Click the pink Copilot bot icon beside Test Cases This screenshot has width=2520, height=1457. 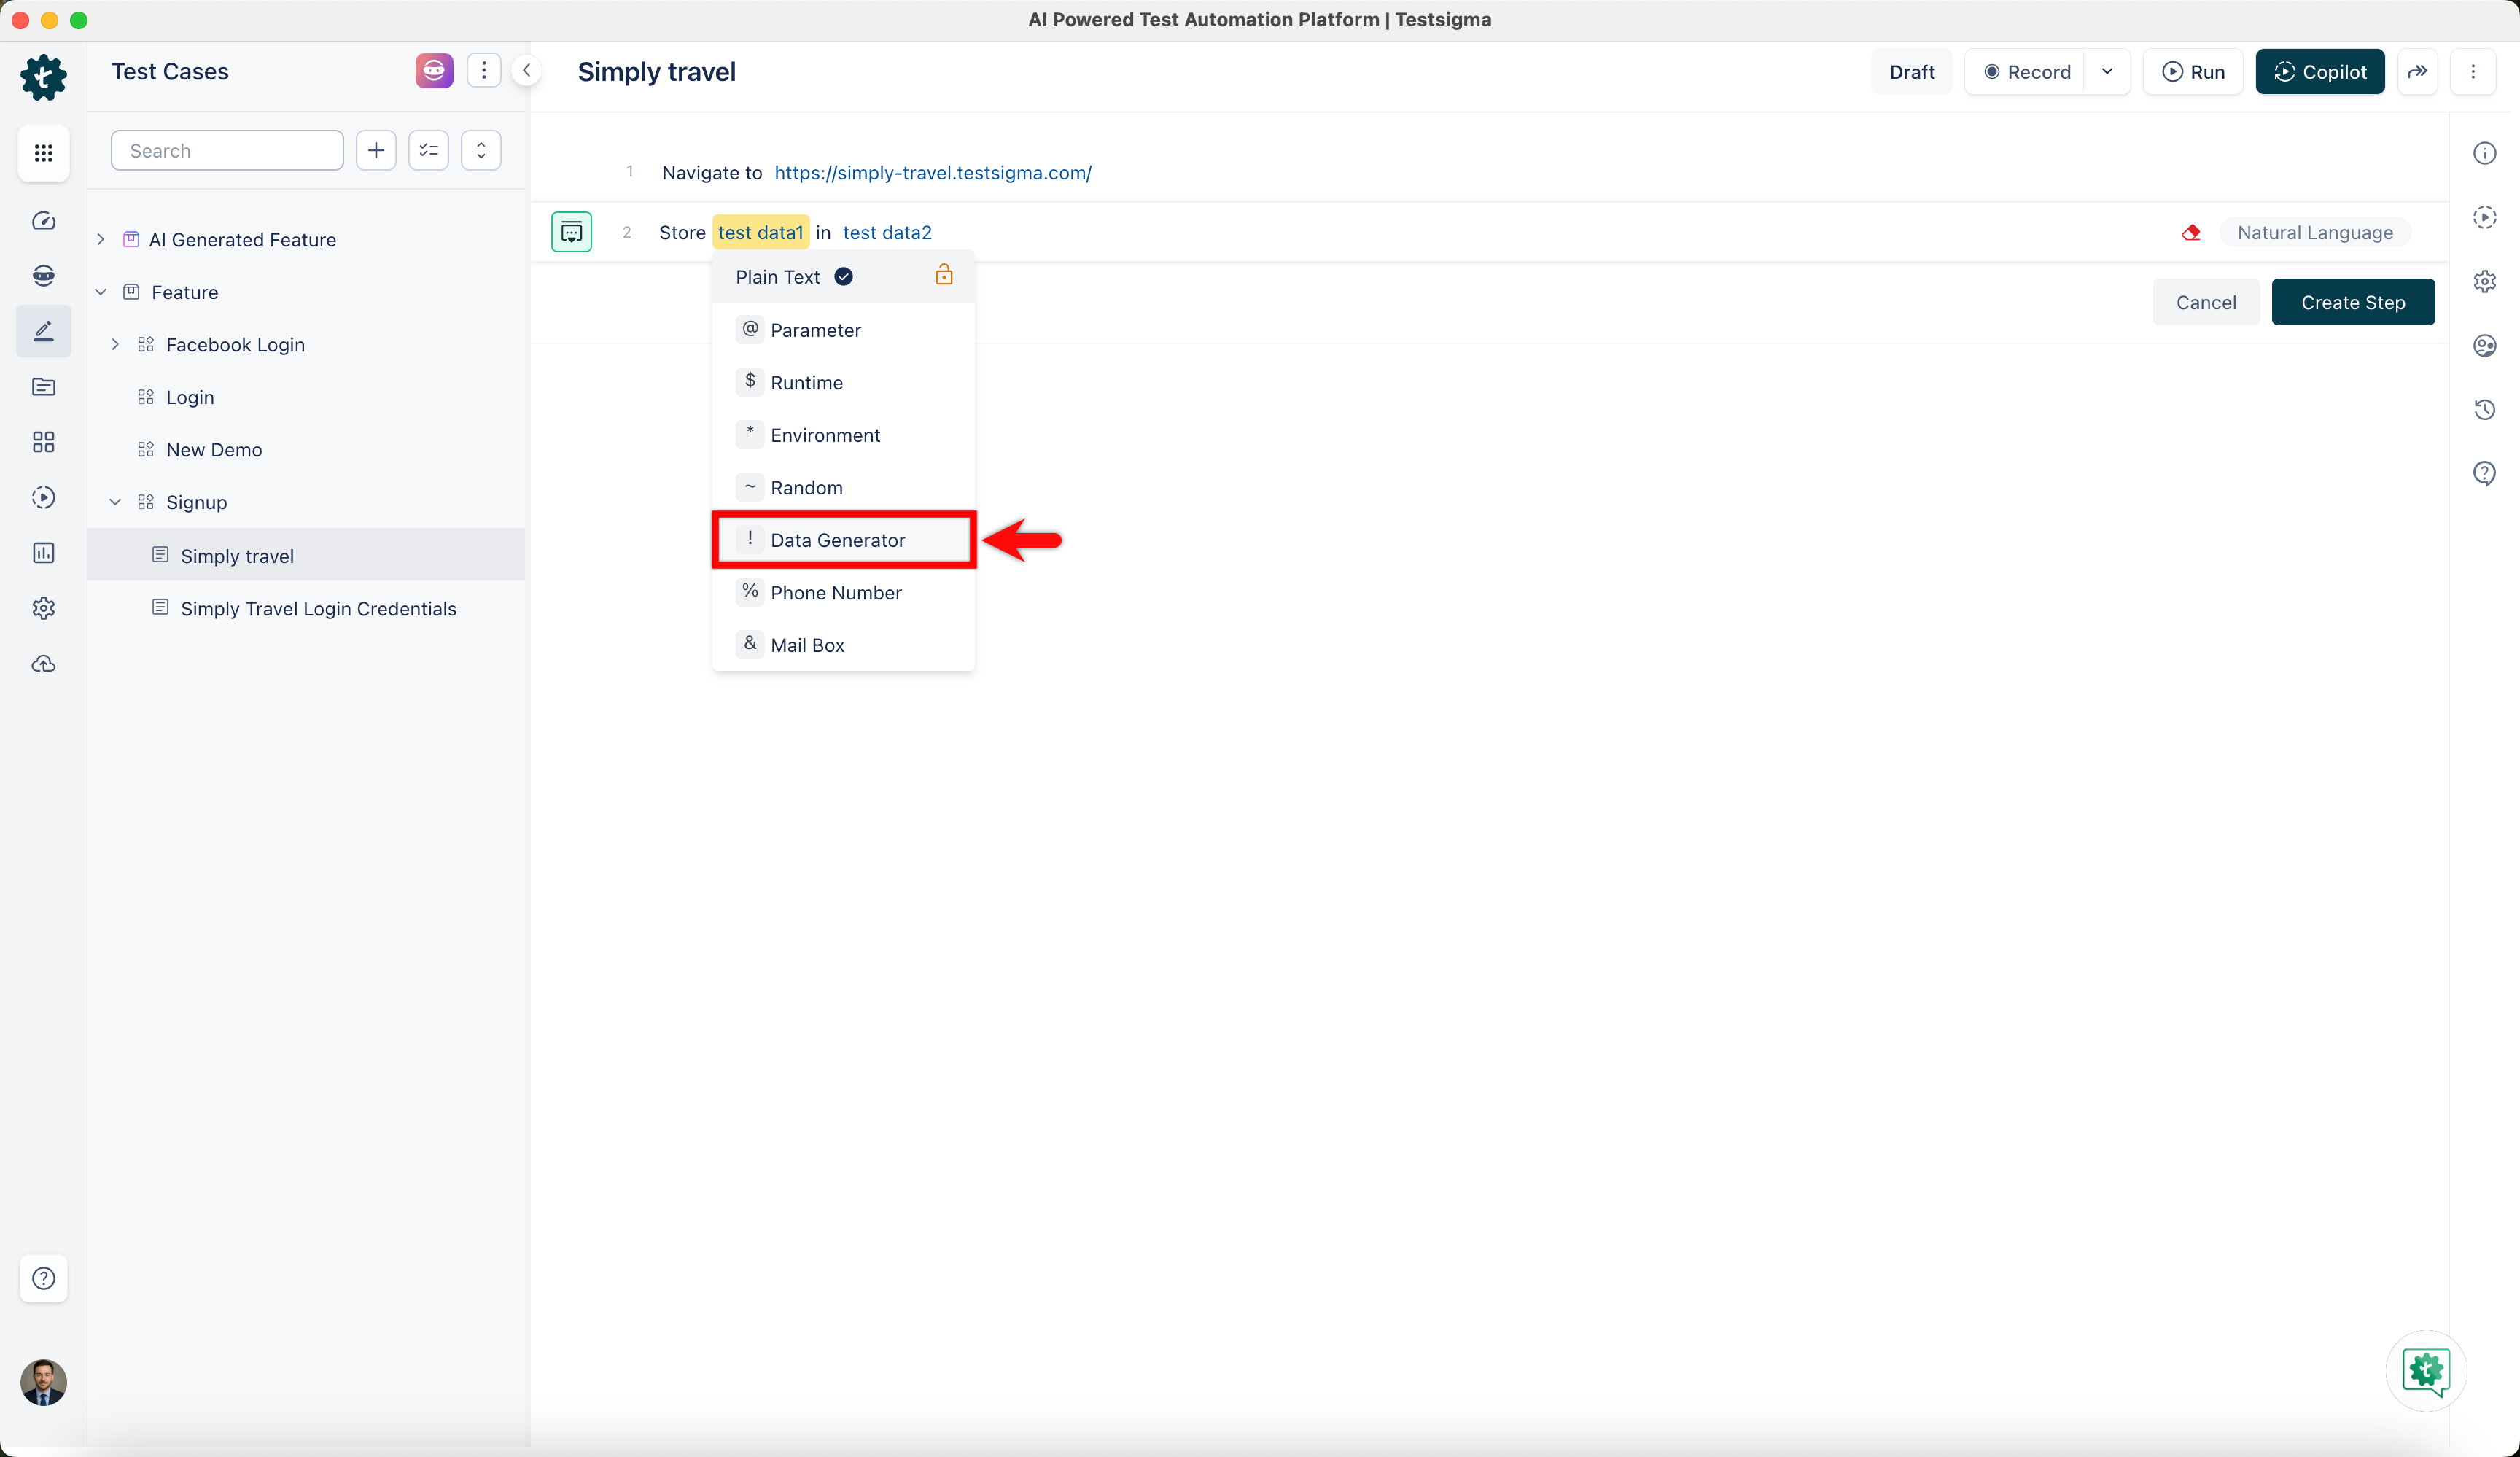[434, 71]
